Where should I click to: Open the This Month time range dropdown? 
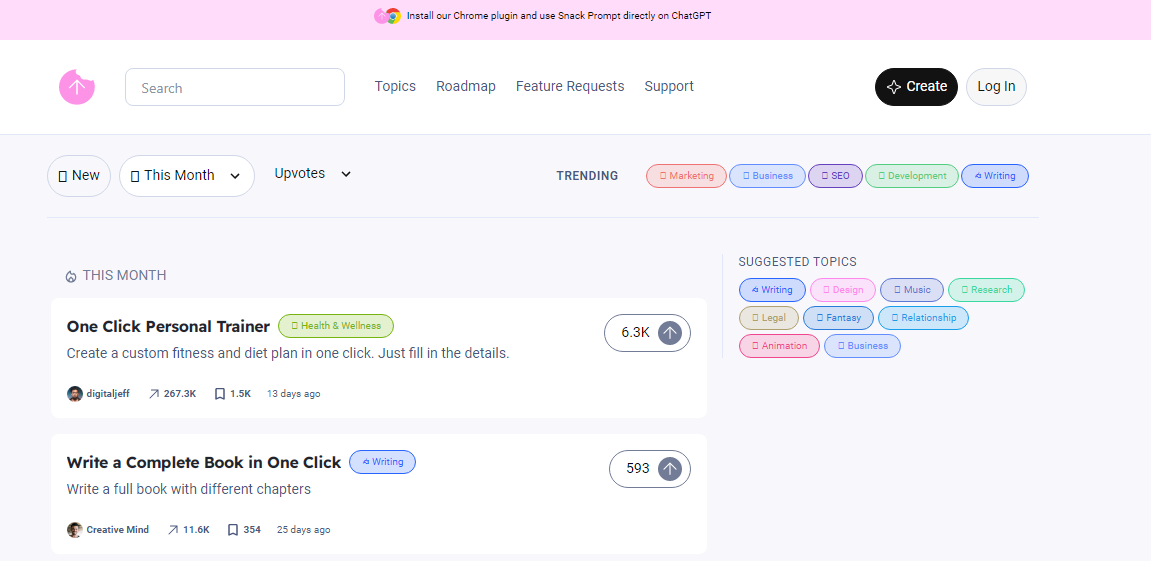[186, 175]
